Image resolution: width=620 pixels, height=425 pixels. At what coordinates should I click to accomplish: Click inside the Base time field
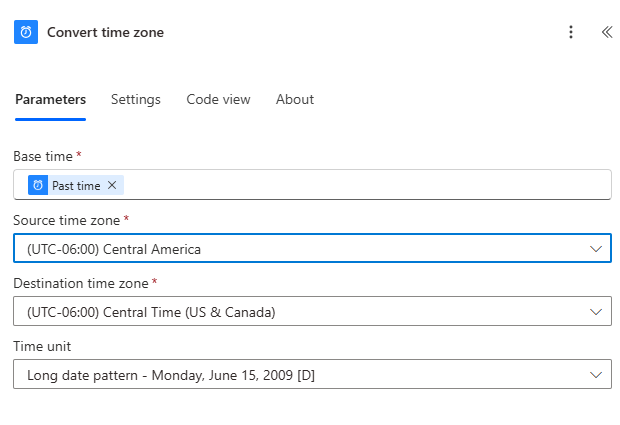pos(360,185)
